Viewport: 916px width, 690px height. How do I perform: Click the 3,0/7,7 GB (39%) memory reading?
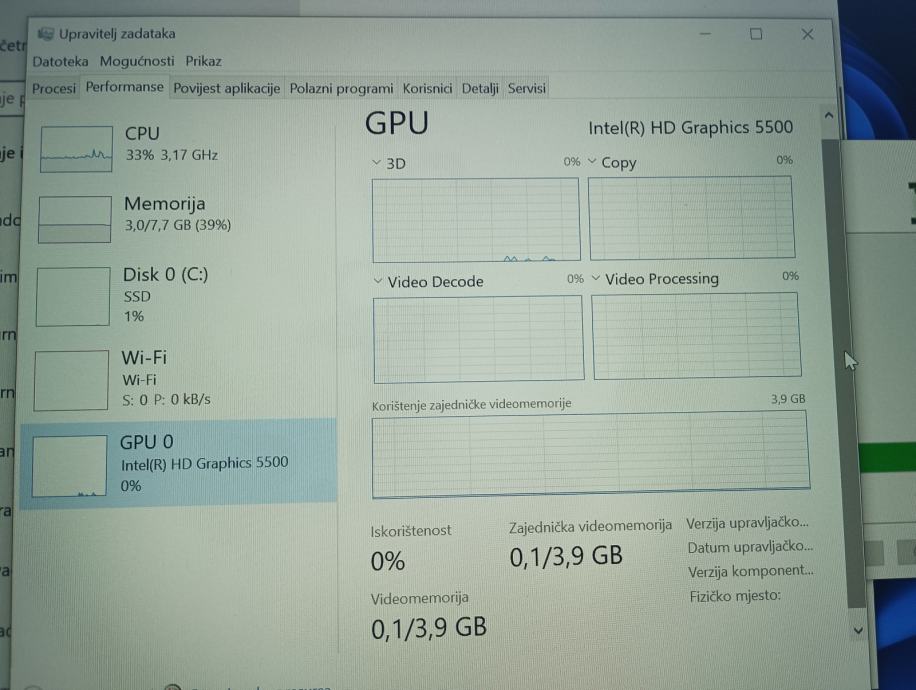178,225
